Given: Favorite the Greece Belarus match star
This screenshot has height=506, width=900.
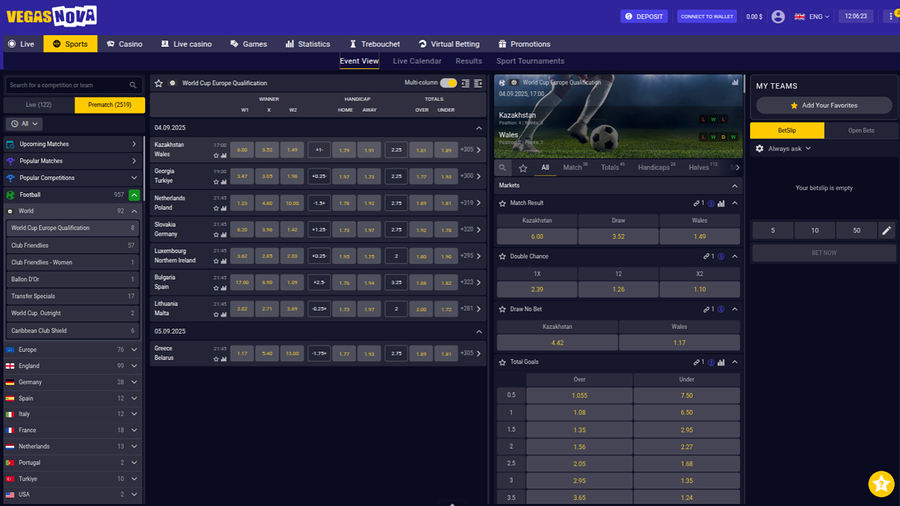Looking at the screenshot, I should (216, 359).
